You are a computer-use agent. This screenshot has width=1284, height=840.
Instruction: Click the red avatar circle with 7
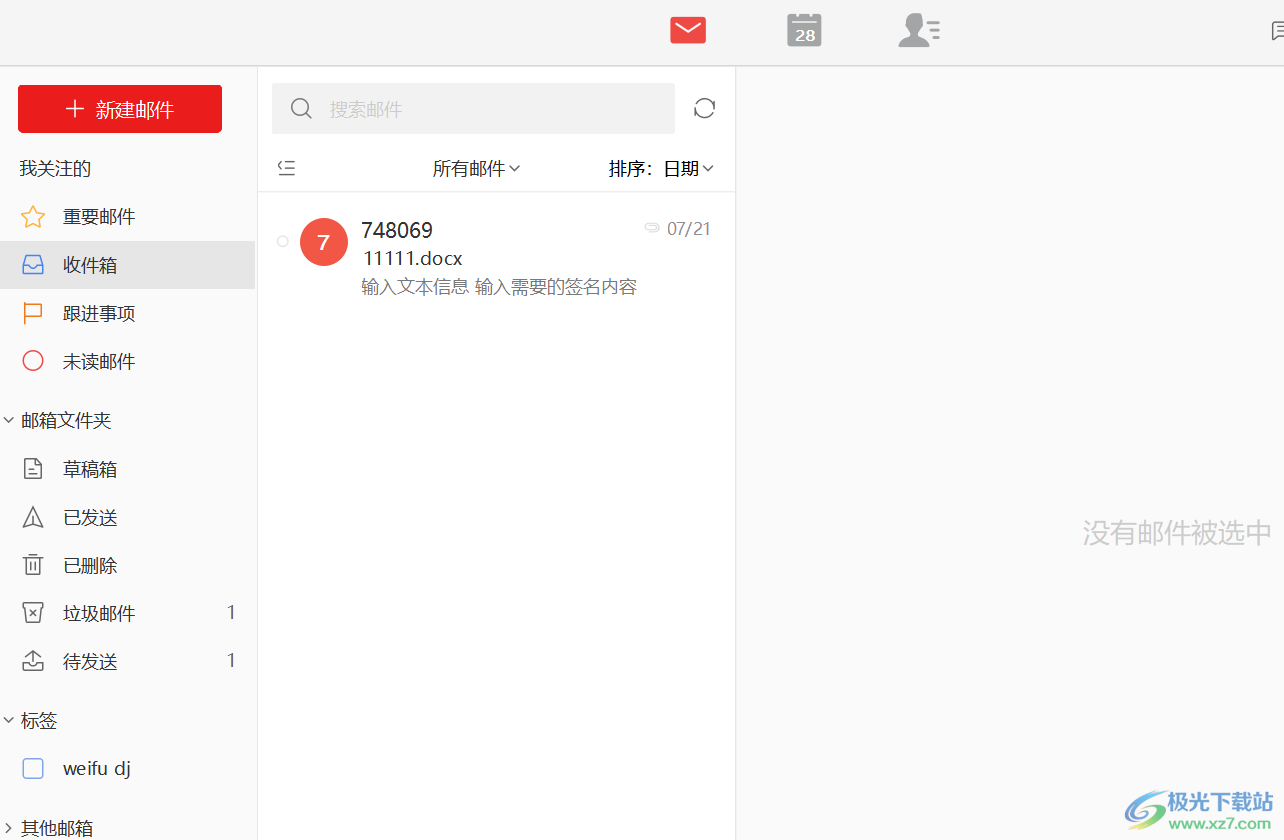point(323,242)
